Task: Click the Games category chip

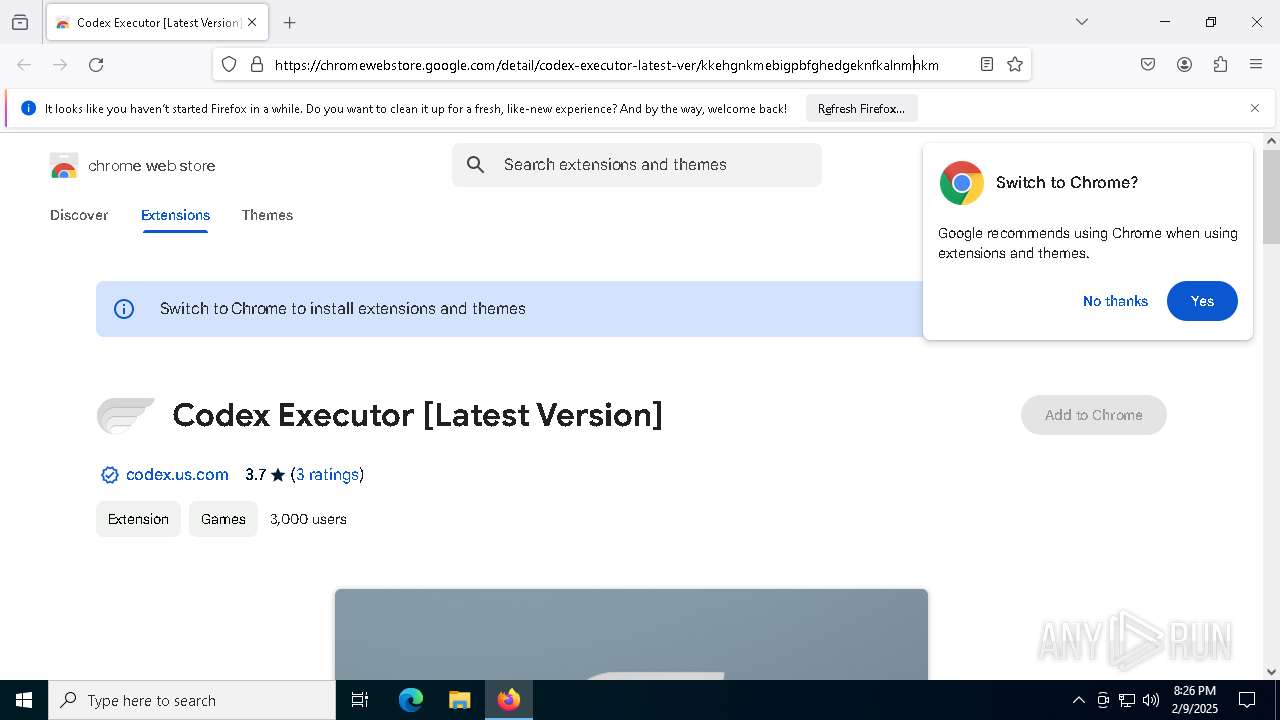Action: 223,519
